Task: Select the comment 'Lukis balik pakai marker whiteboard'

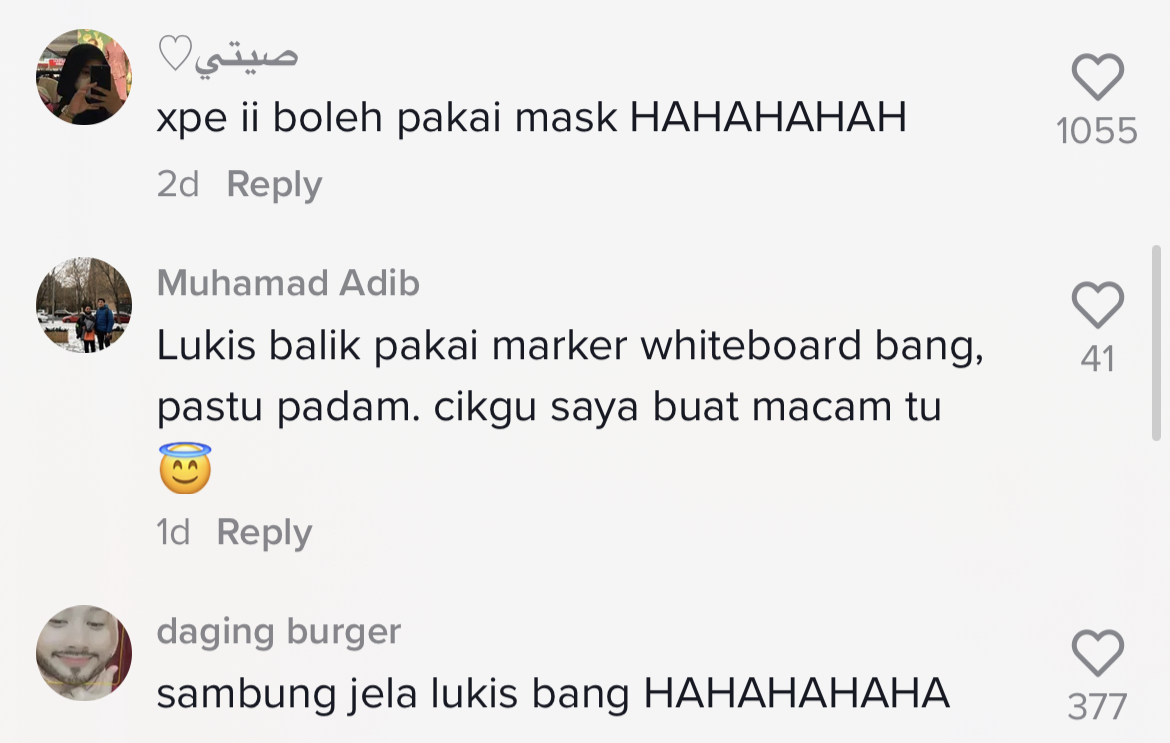Action: pos(509,346)
